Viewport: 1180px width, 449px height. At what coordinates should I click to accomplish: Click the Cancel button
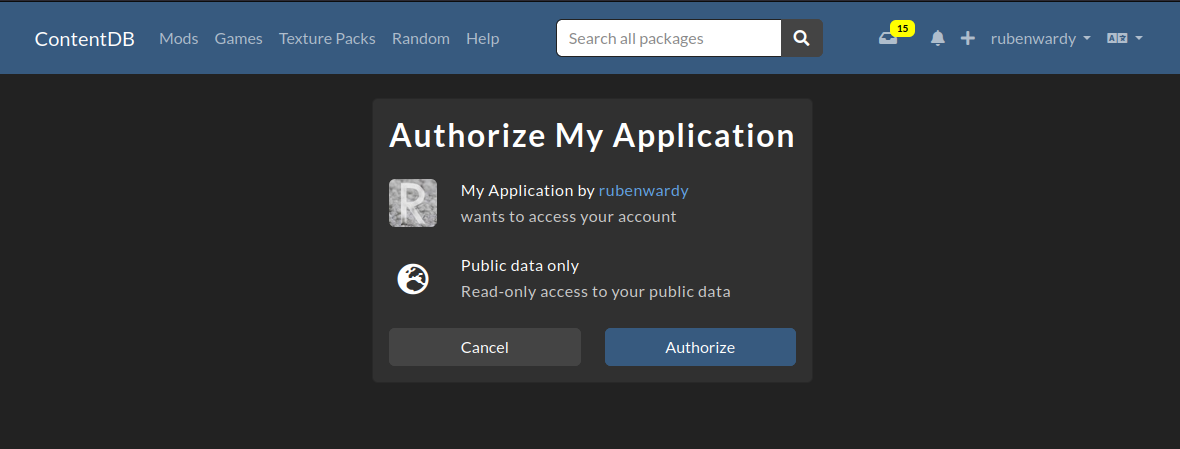coord(485,347)
